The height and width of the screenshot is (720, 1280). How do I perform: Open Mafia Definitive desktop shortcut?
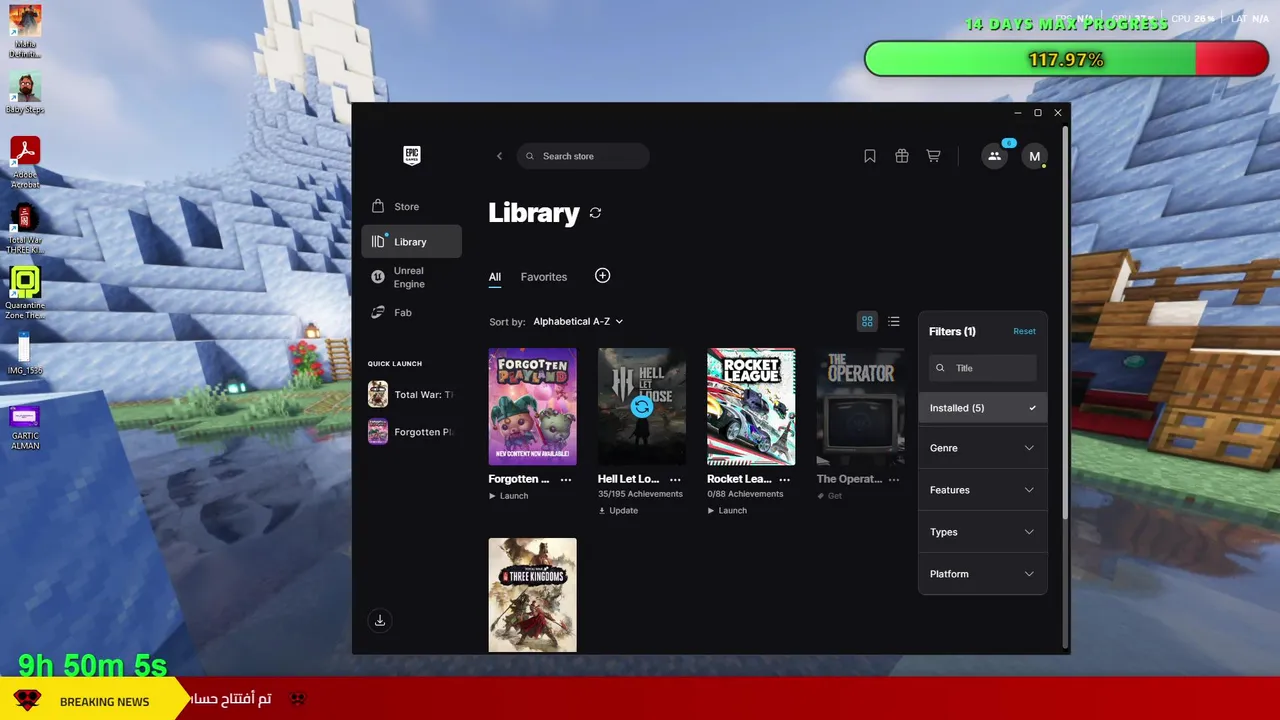coord(25,32)
